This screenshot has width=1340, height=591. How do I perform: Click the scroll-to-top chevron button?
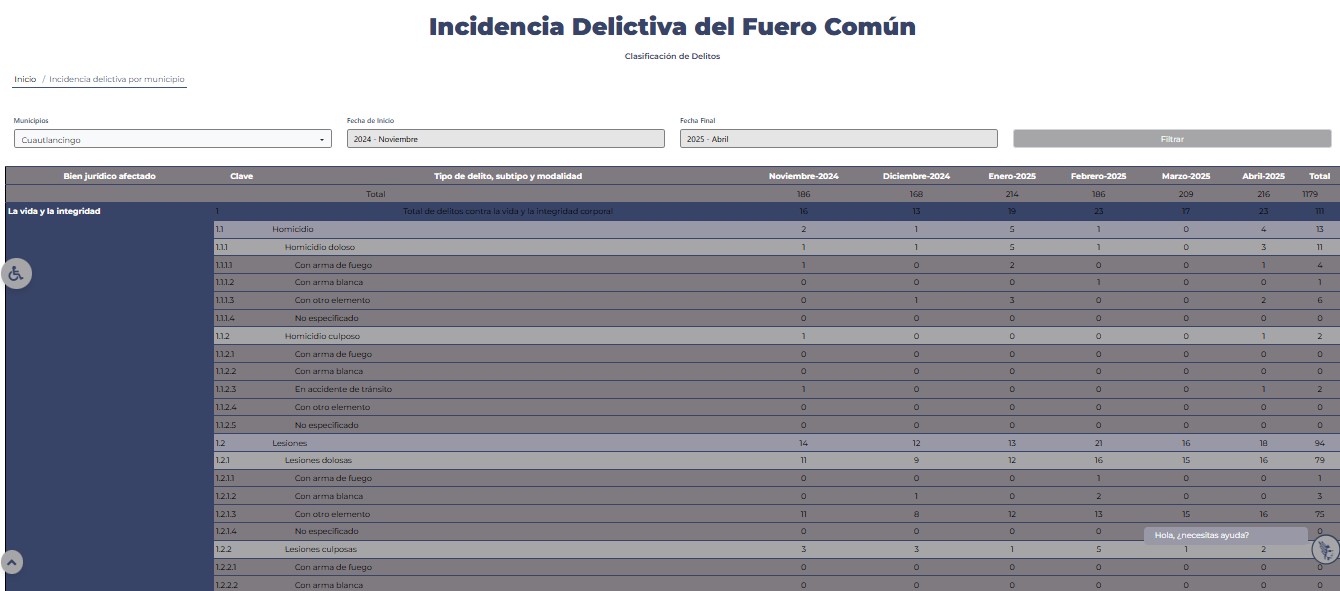[x=12, y=562]
